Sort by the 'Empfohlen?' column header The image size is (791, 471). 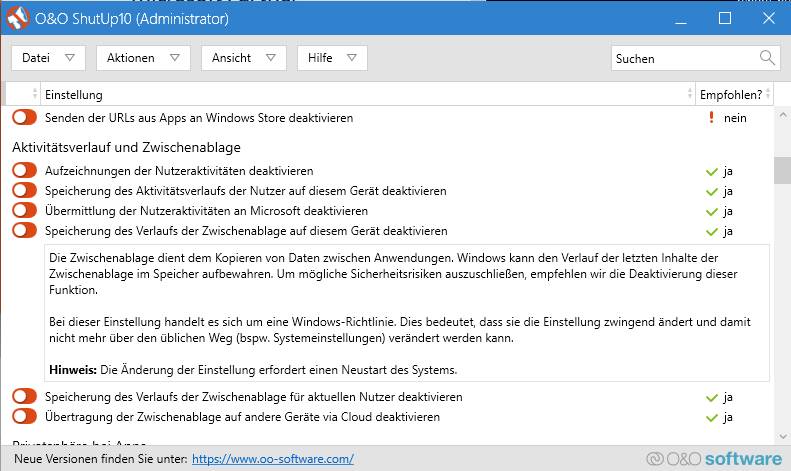coord(730,94)
